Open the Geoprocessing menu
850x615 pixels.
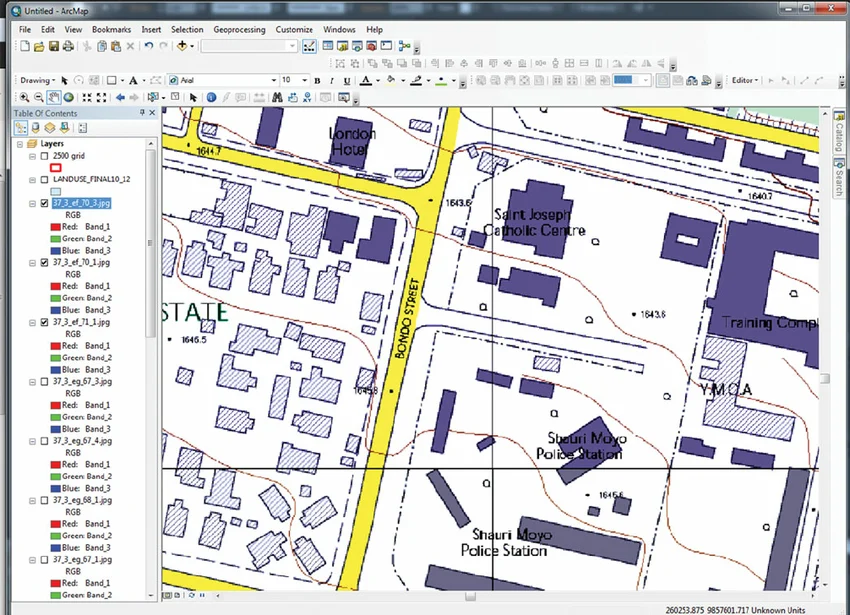point(239,29)
